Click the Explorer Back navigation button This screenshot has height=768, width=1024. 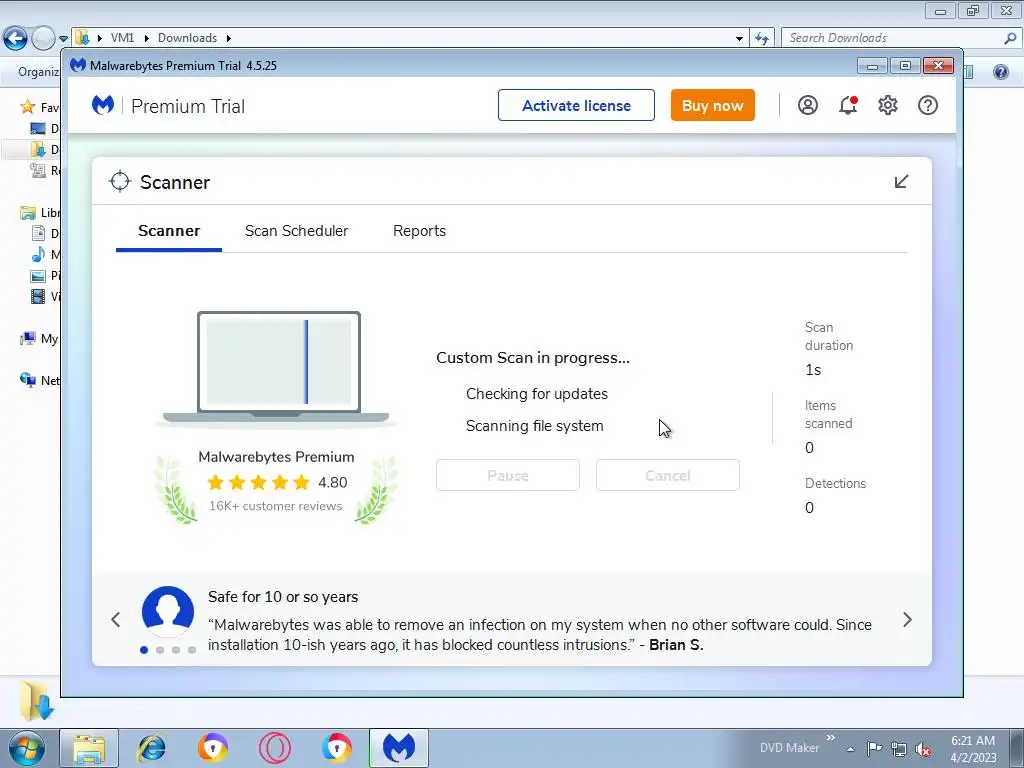pyautogui.click(x=15, y=38)
